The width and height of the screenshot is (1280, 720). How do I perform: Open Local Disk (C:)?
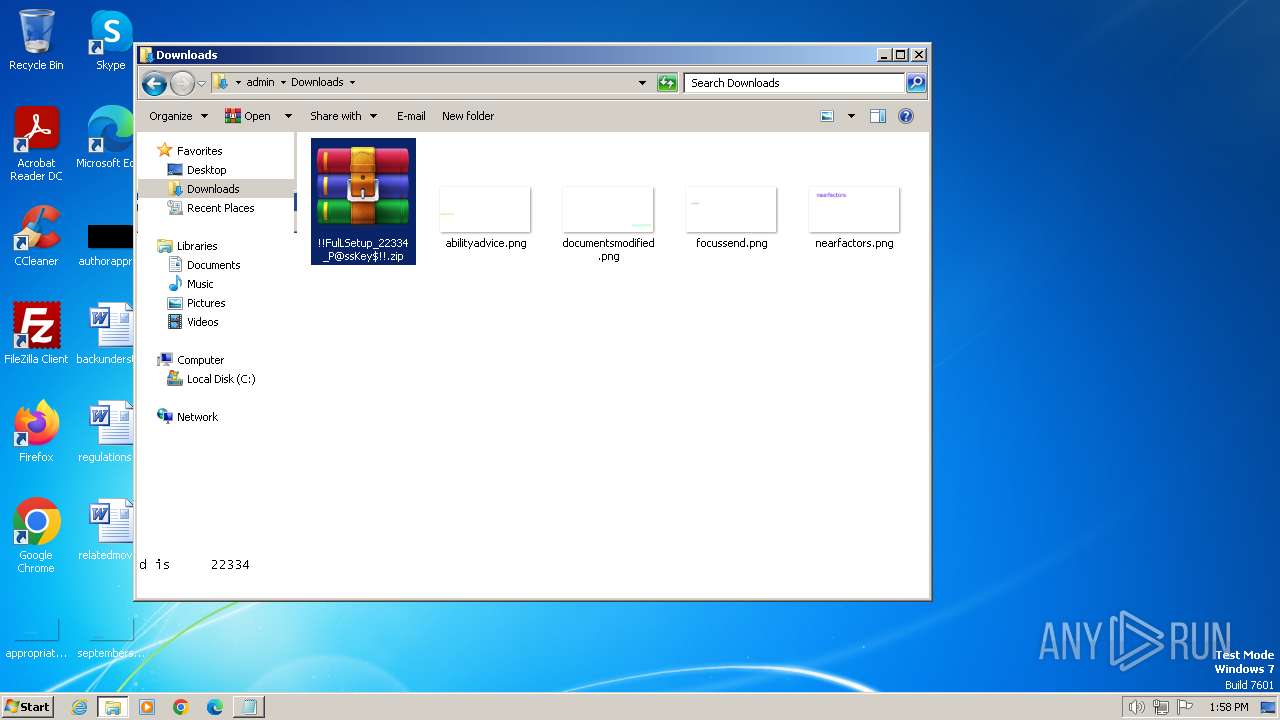[221, 379]
